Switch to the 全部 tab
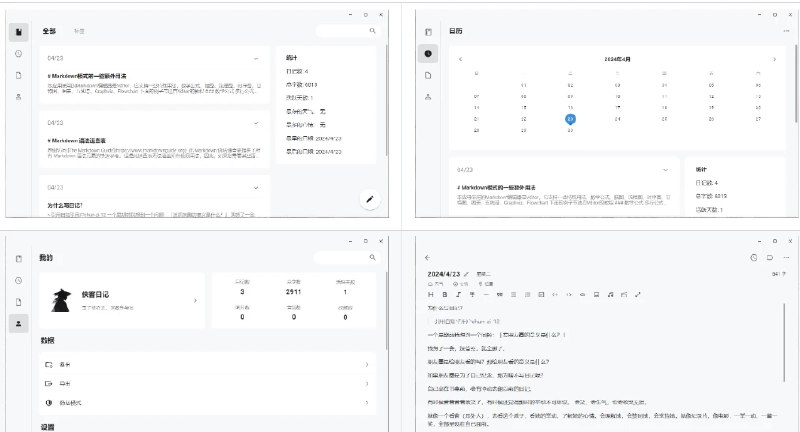Viewport: 800px width, 432px height. pos(49,32)
